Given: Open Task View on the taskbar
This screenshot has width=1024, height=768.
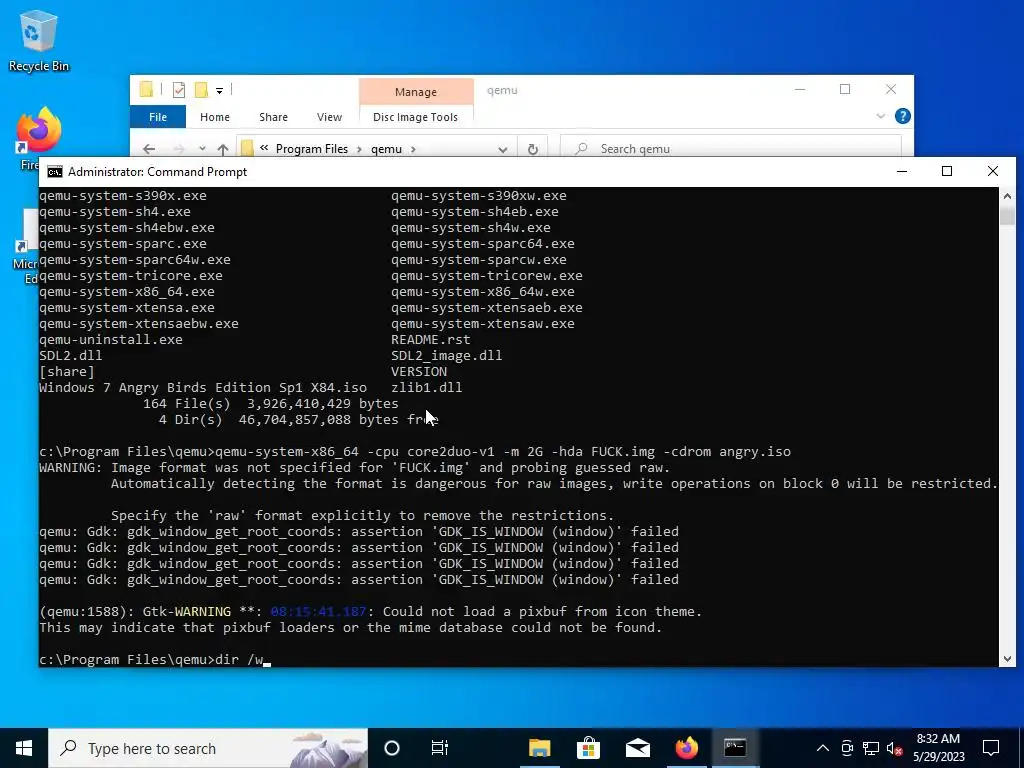Looking at the screenshot, I should [x=440, y=748].
